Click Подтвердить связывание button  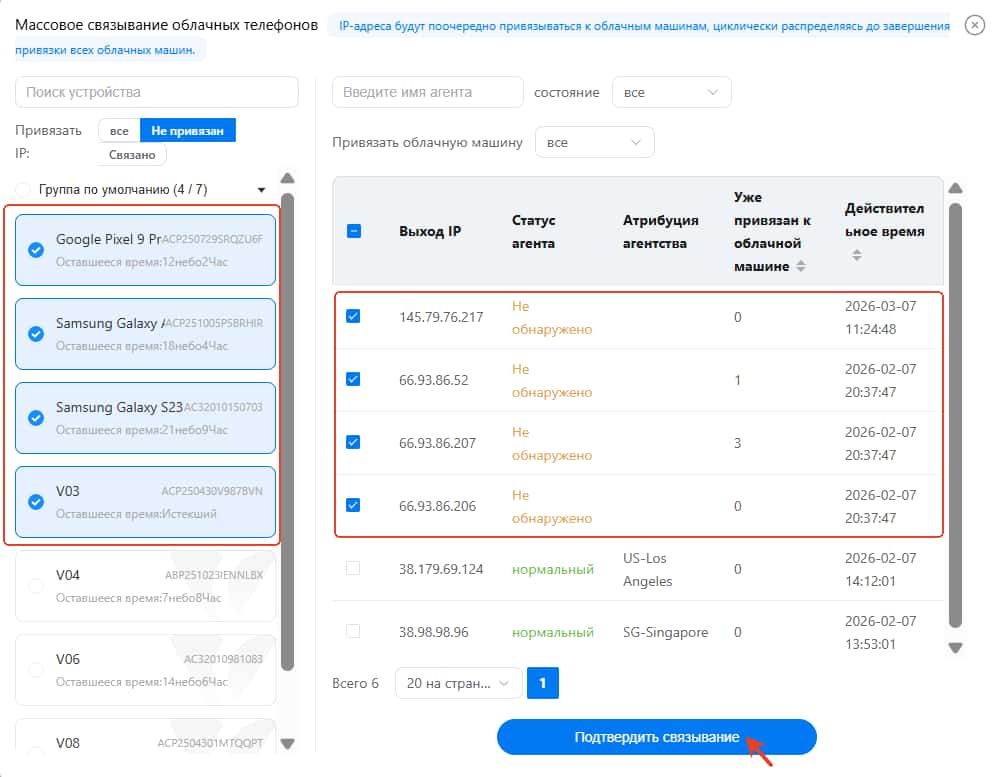point(656,737)
